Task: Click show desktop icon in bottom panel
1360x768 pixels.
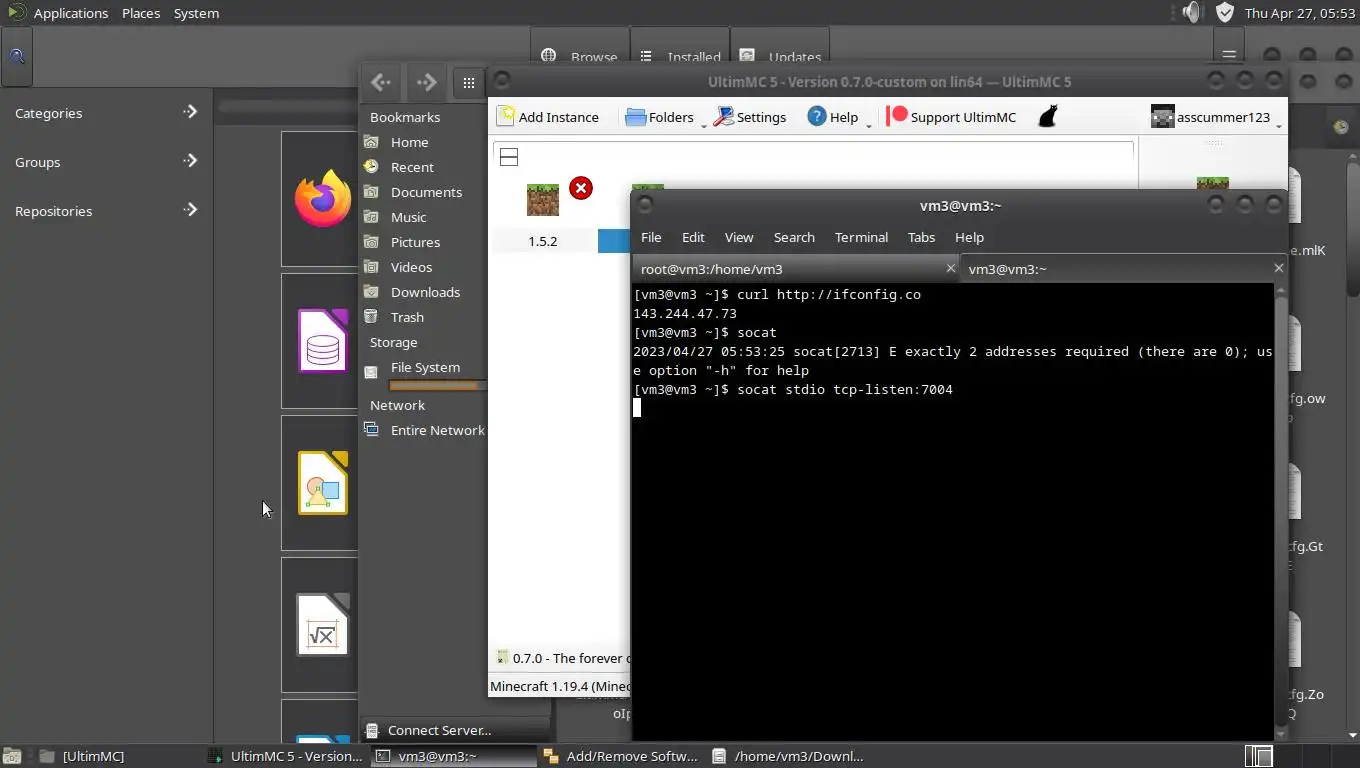Action: pos(13,756)
